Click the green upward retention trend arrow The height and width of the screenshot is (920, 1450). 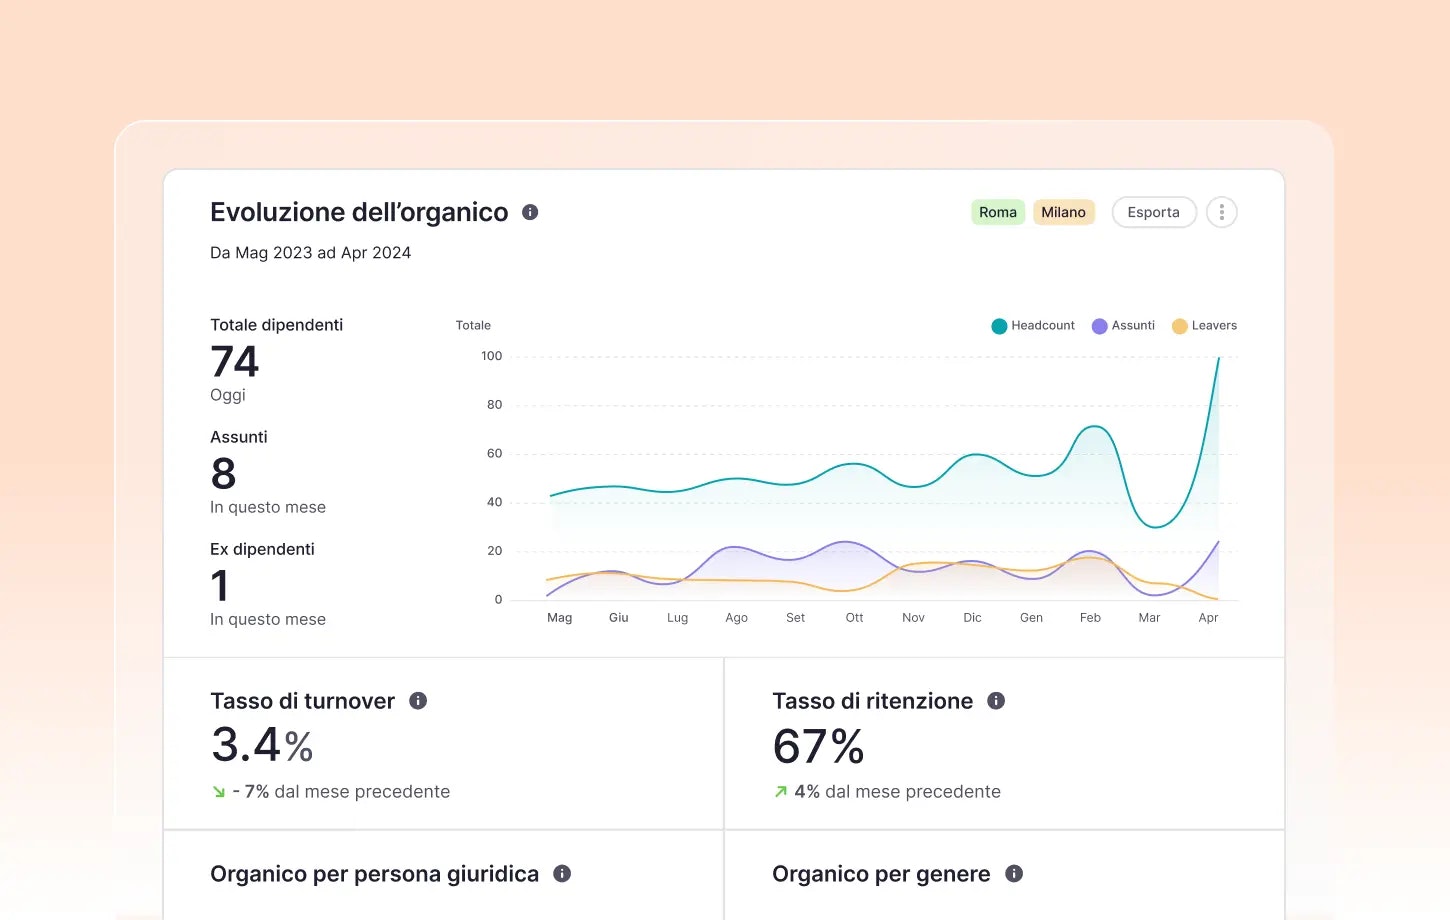[x=781, y=792]
